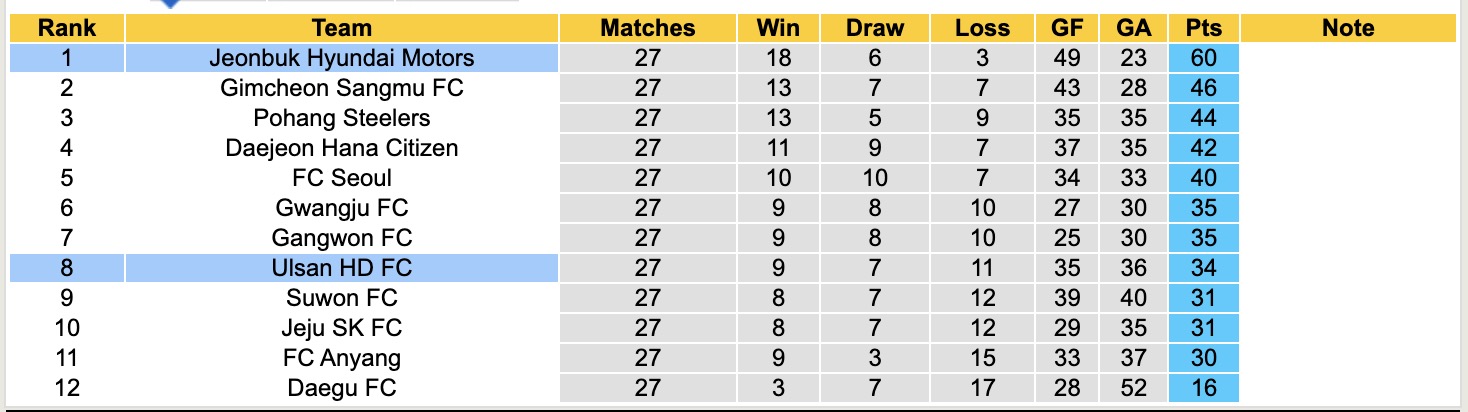This screenshot has width=1468, height=412.
Task: Choose FC Seoul in the standings
Action: pyautogui.click(x=342, y=178)
